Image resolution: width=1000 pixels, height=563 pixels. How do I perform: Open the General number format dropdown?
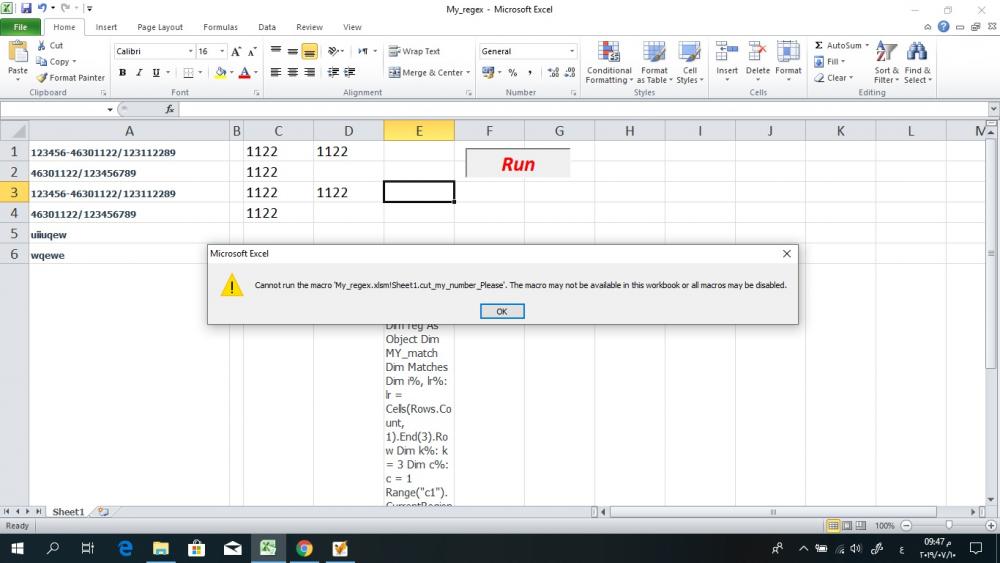click(571, 51)
